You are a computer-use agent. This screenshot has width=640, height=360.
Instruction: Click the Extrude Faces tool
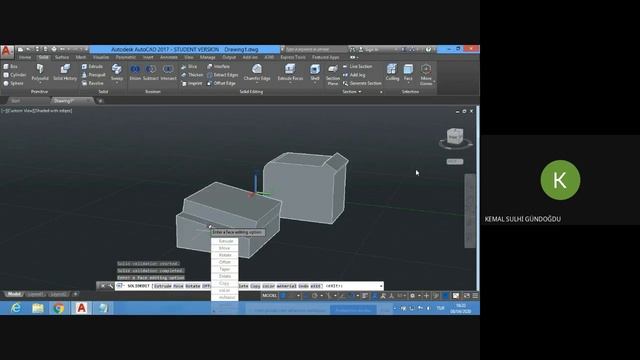290,72
